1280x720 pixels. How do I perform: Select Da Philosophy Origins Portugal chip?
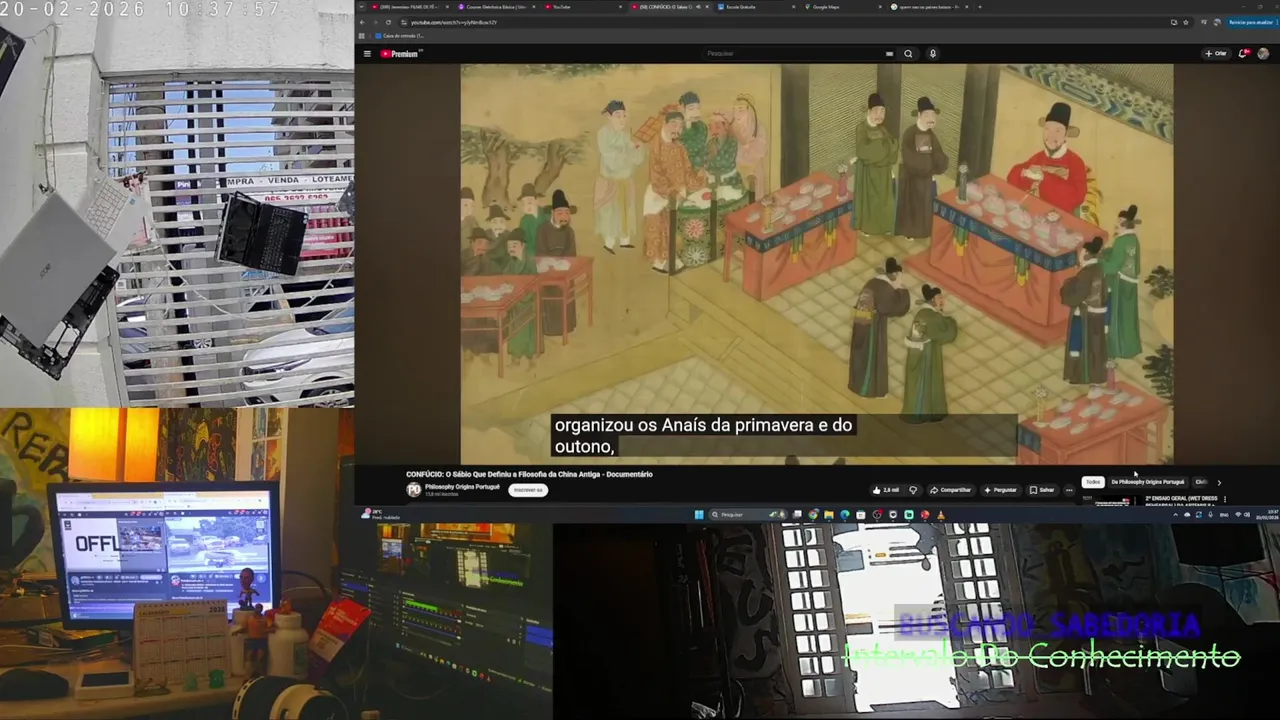(x=1147, y=482)
